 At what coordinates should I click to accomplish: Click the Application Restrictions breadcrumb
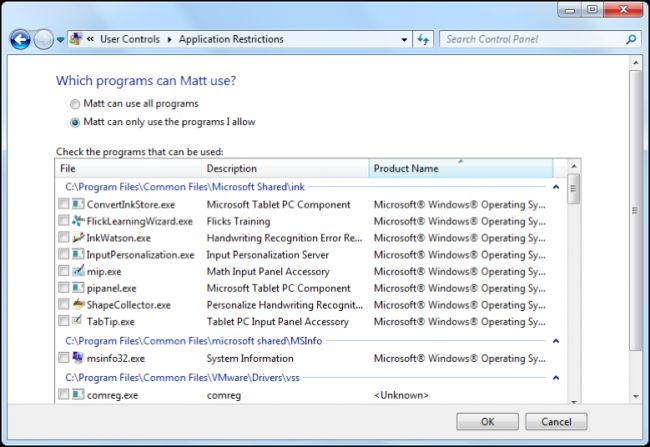231,39
